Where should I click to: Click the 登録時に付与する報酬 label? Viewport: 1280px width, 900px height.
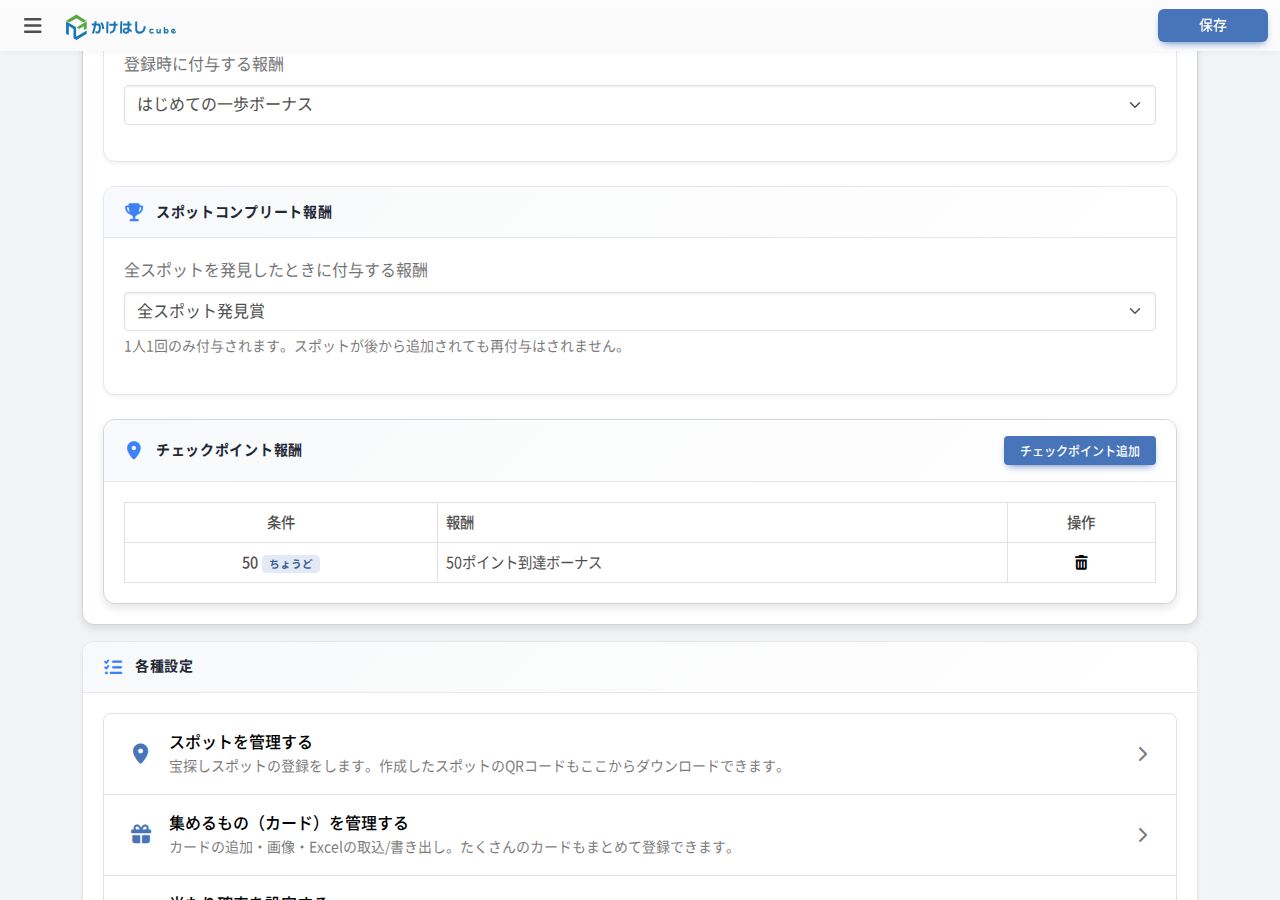pyautogui.click(x=204, y=64)
